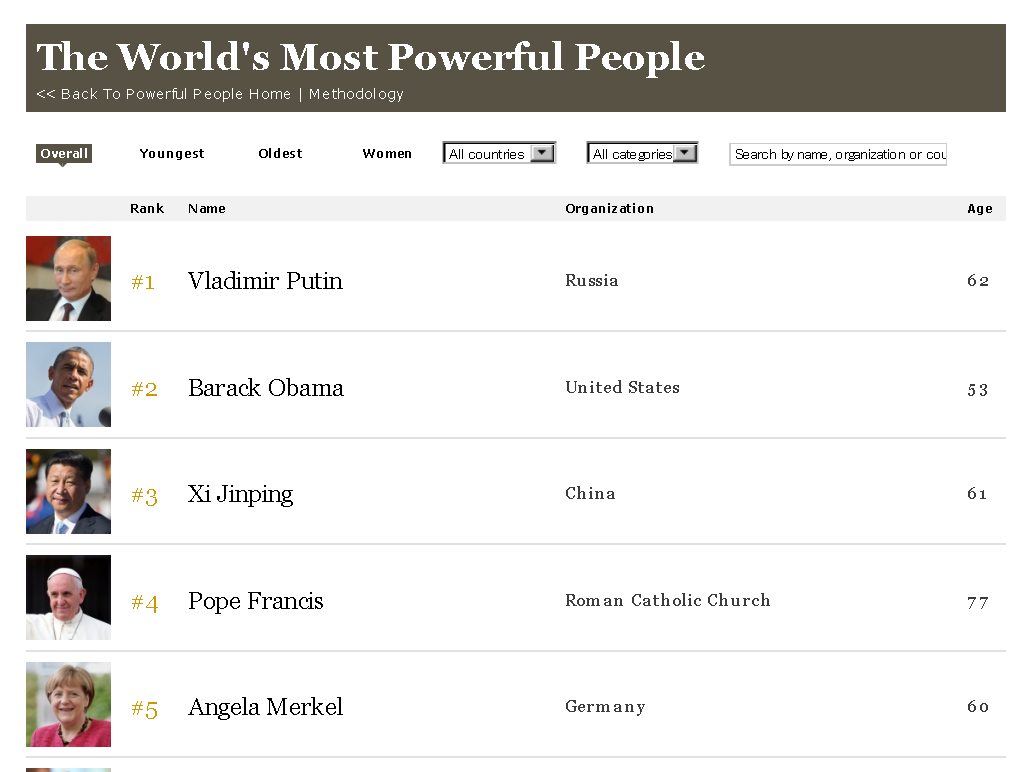Expand the All countries dropdown

point(499,154)
